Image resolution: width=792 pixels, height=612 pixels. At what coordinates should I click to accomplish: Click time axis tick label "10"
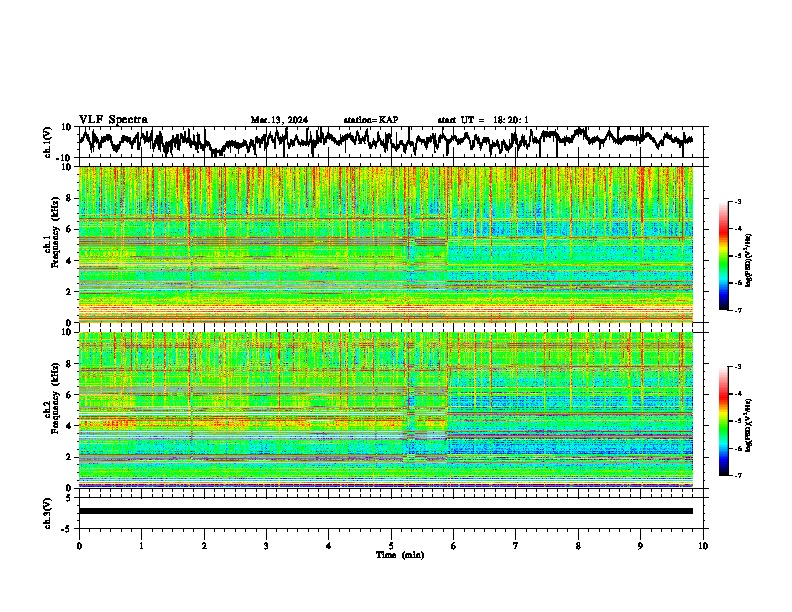pos(703,546)
